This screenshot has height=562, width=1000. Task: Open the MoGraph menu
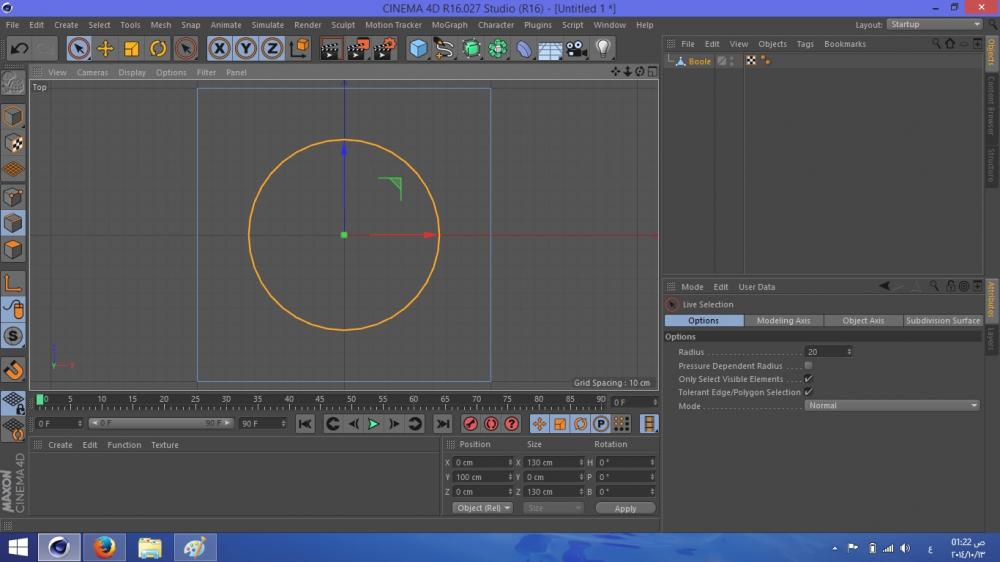(449, 25)
